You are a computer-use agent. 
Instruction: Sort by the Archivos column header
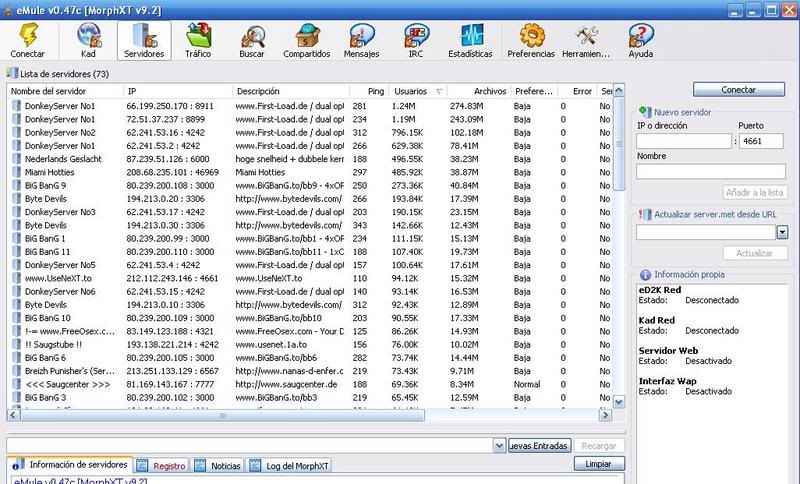[x=480, y=91]
